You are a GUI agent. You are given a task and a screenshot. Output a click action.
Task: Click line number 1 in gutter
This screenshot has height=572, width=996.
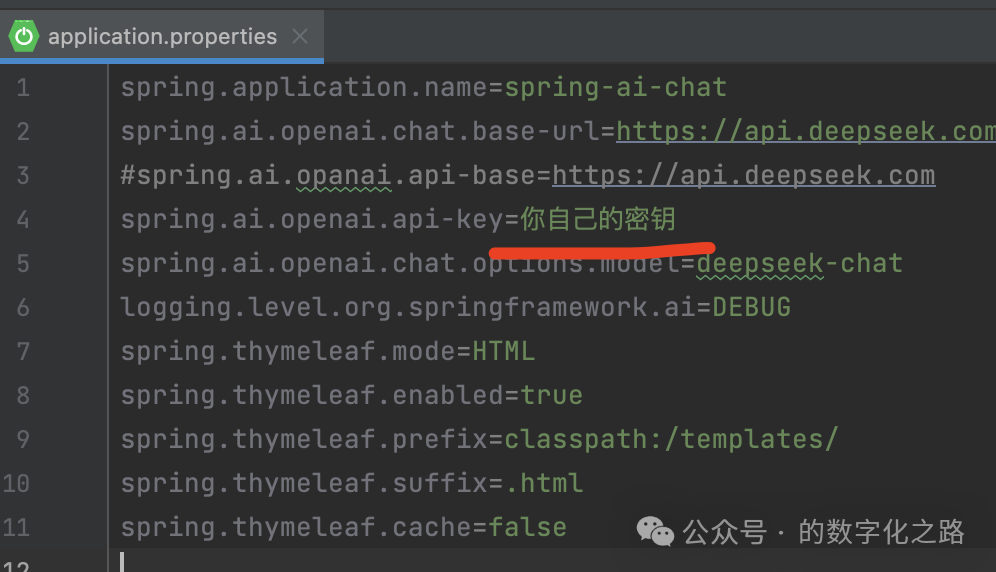click(23, 88)
